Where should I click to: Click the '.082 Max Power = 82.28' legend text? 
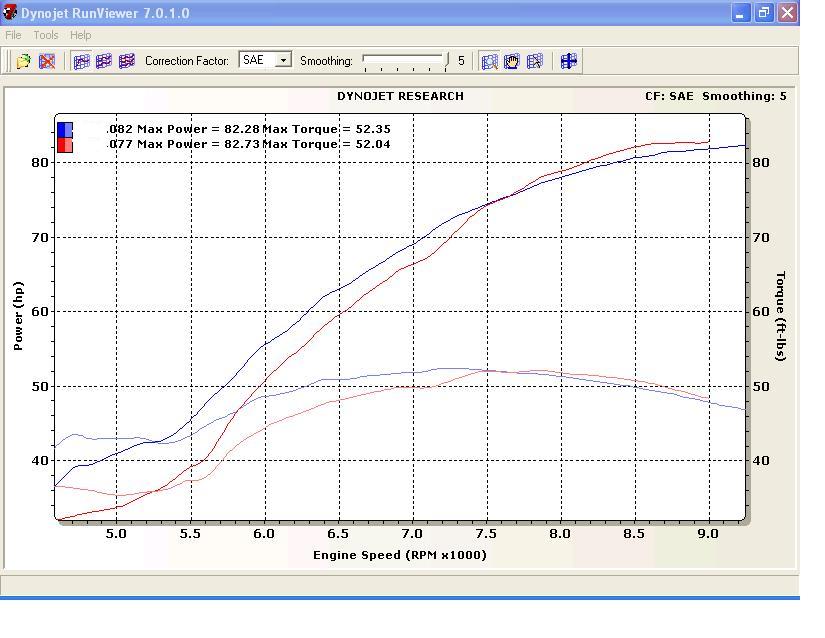[183, 129]
